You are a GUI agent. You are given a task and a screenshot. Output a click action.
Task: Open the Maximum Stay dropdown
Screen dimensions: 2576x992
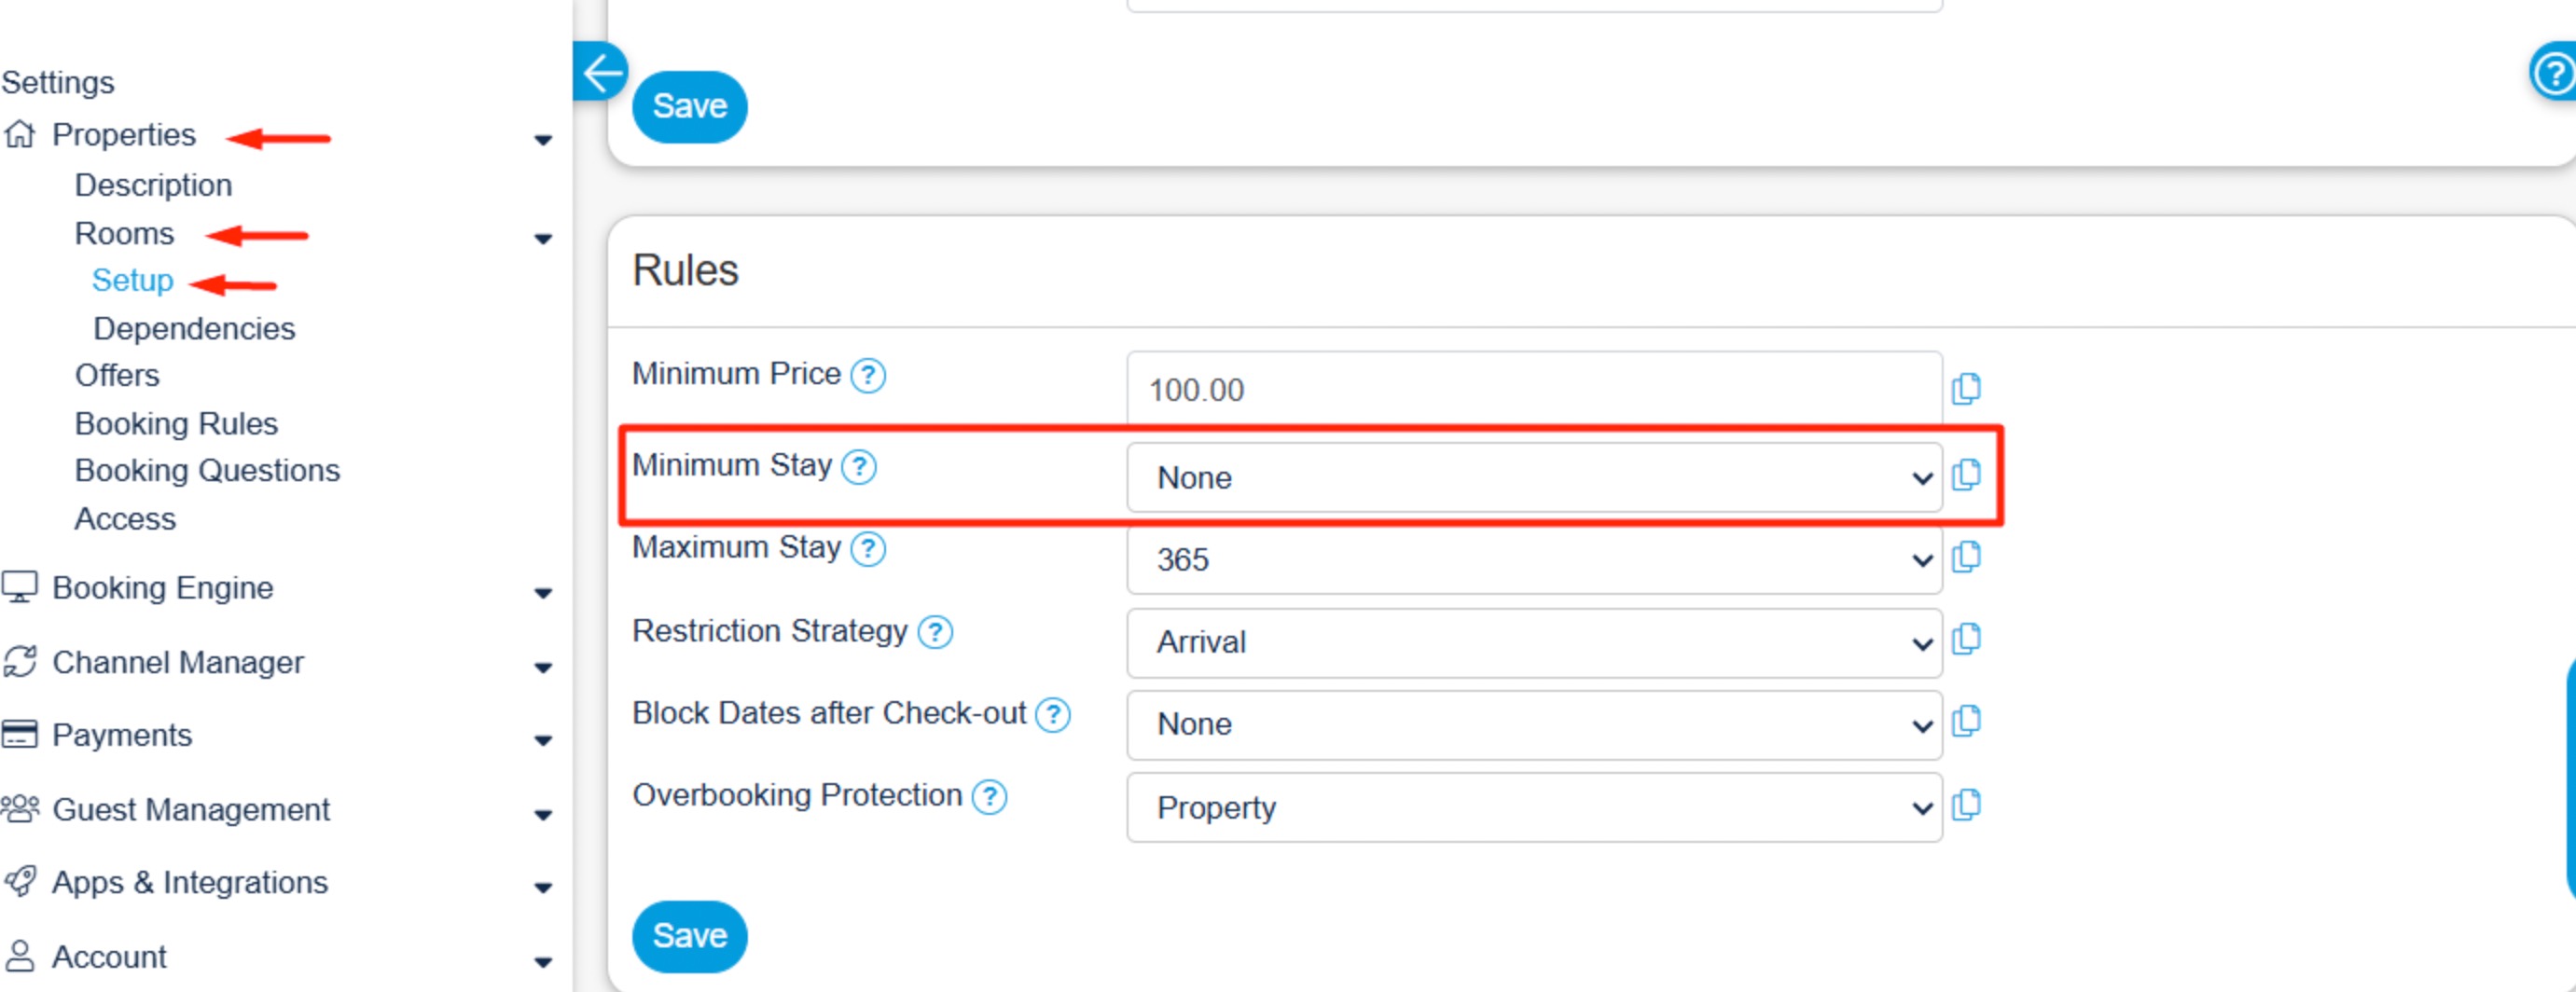(1533, 560)
